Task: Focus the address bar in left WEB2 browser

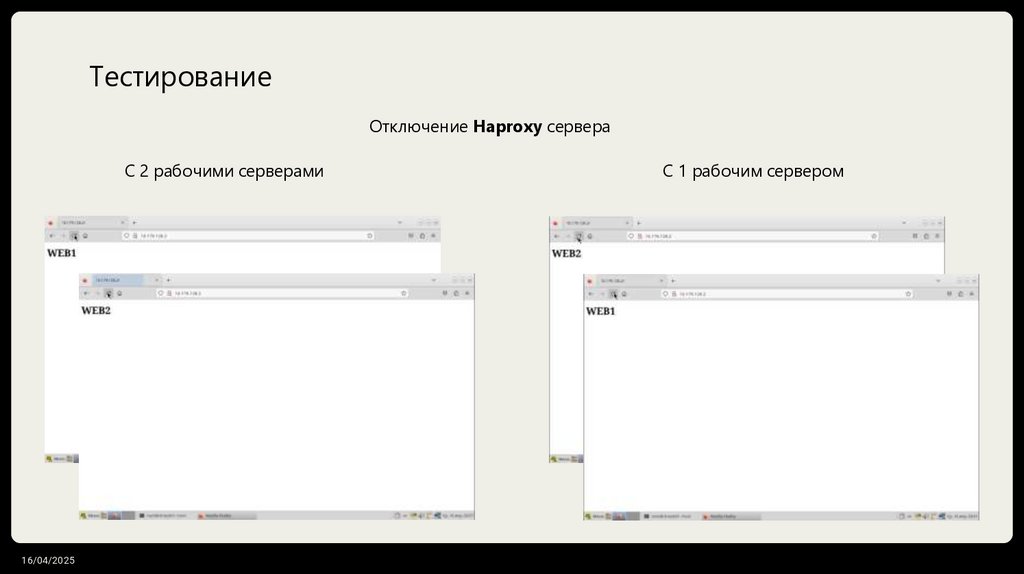Action: pos(282,293)
